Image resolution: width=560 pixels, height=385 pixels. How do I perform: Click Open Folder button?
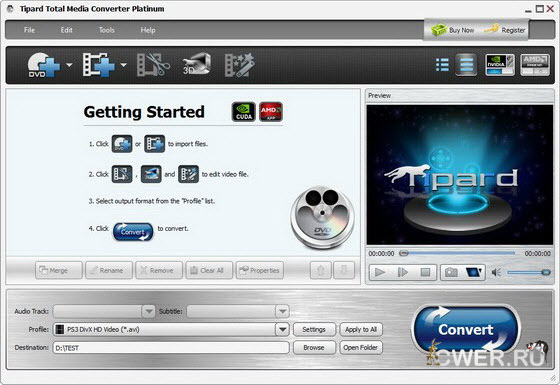pyautogui.click(x=361, y=348)
